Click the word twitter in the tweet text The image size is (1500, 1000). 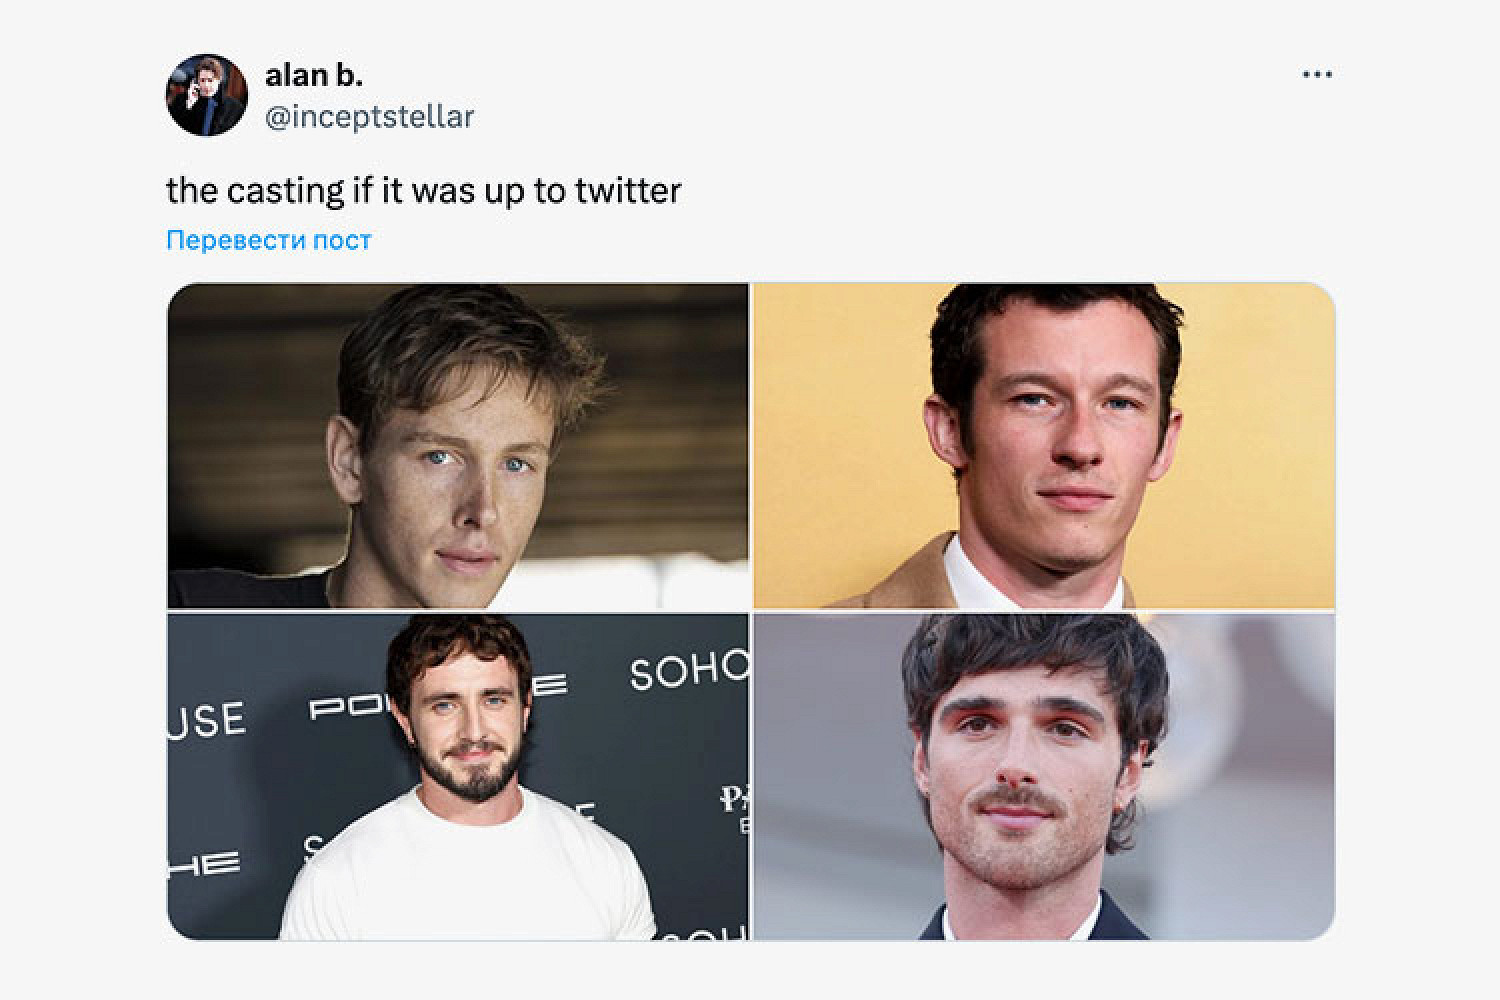(x=628, y=190)
